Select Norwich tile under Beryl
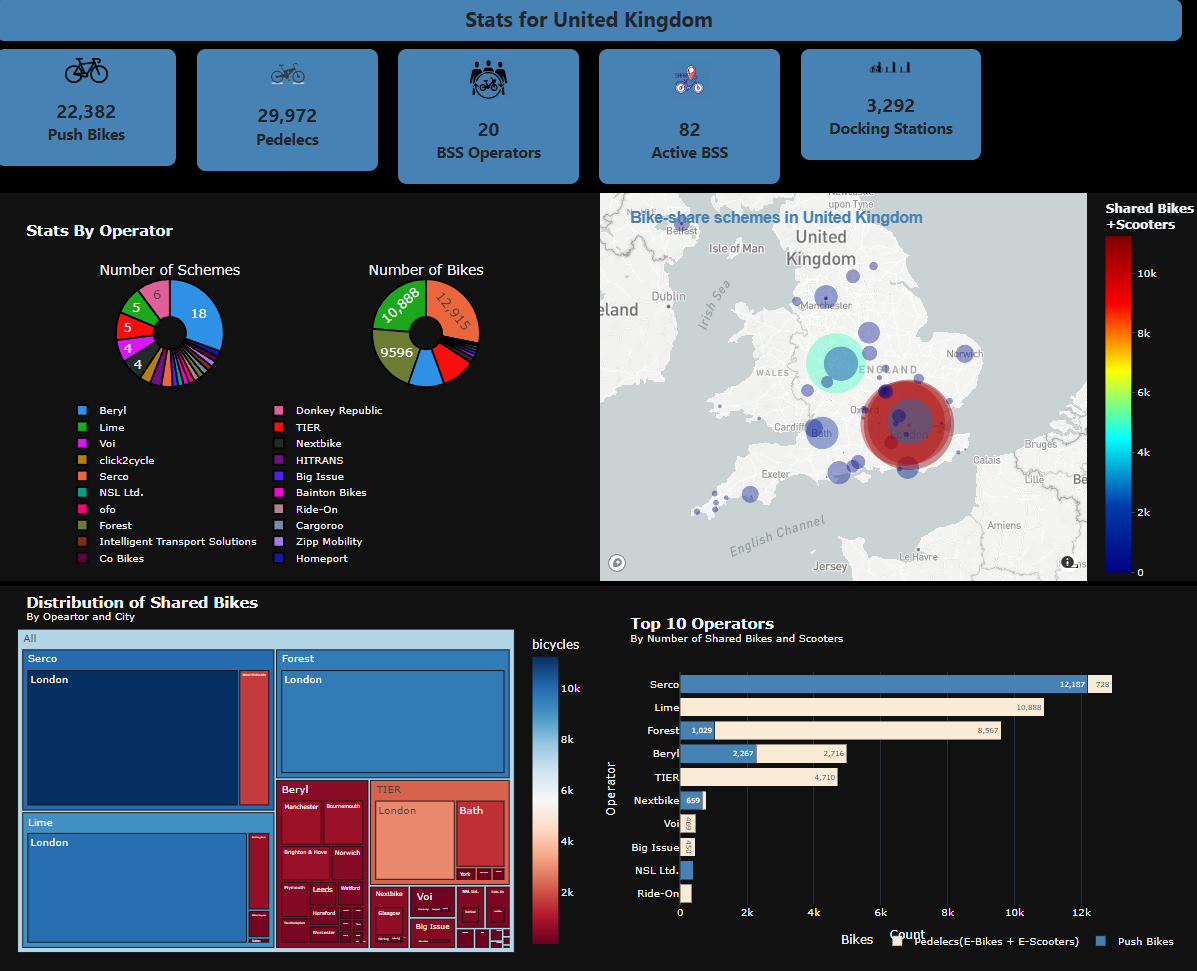Viewport: 1197px width, 971px height. [x=347, y=863]
